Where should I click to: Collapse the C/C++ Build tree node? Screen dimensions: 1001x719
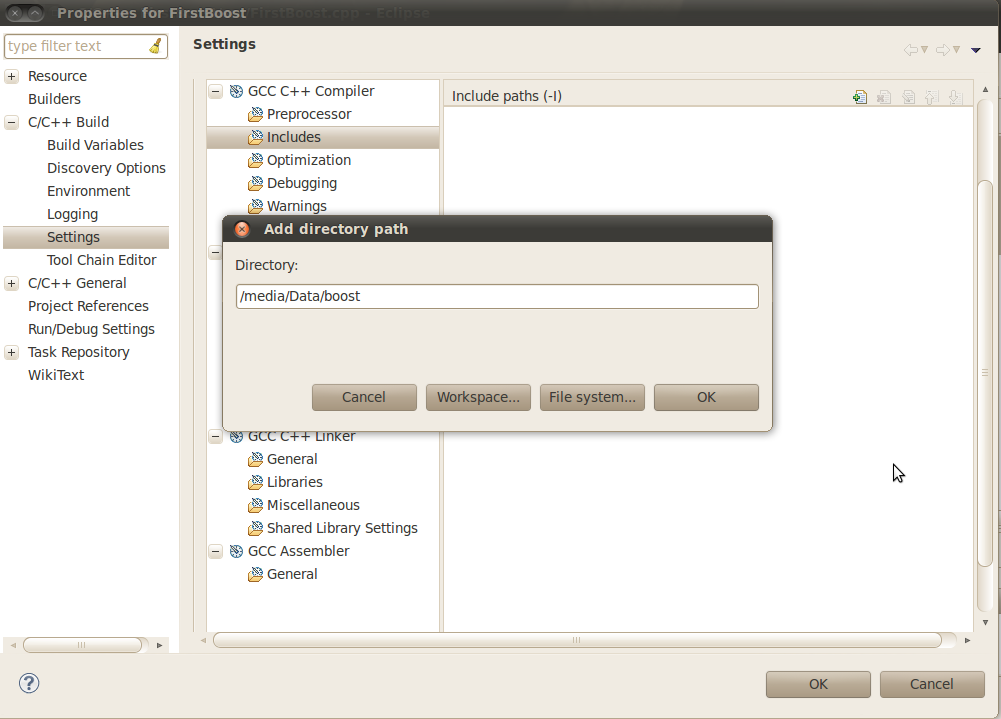[x=11, y=122]
